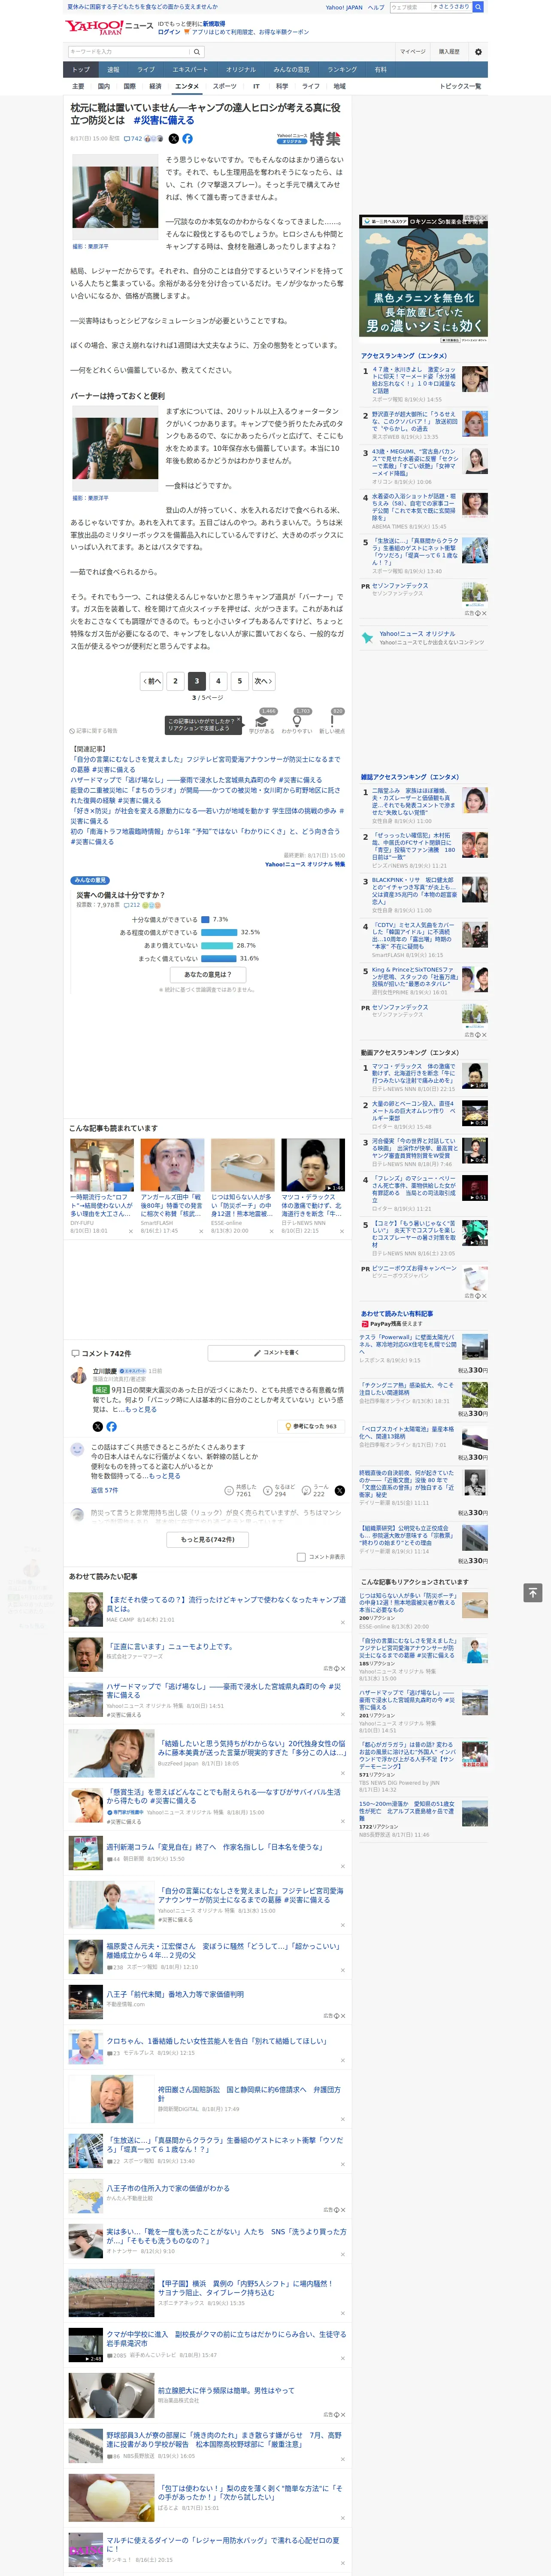Click コメントを書く pencil button
The height and width of the screenshot is (2576, 551).
[276, 1353]
